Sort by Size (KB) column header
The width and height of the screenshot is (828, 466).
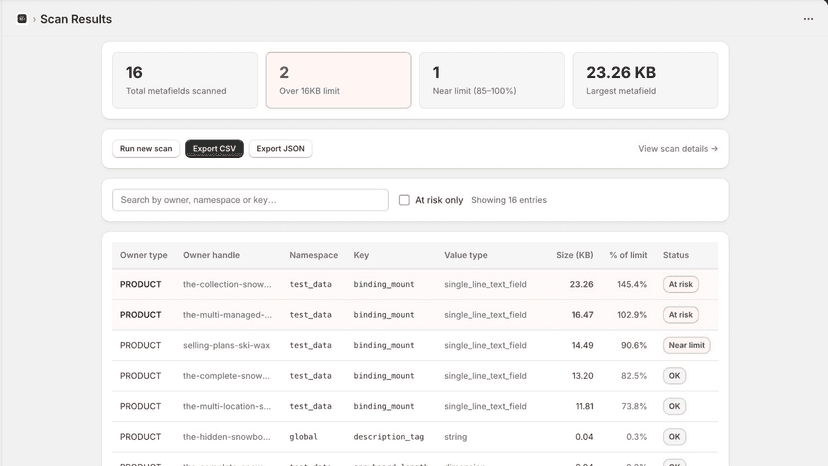coord(575,255)
